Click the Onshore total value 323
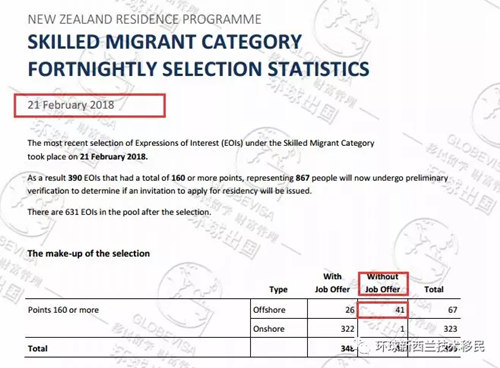Image resolution: width=500 pixels, height=368 pixels. tap(450, 329)
